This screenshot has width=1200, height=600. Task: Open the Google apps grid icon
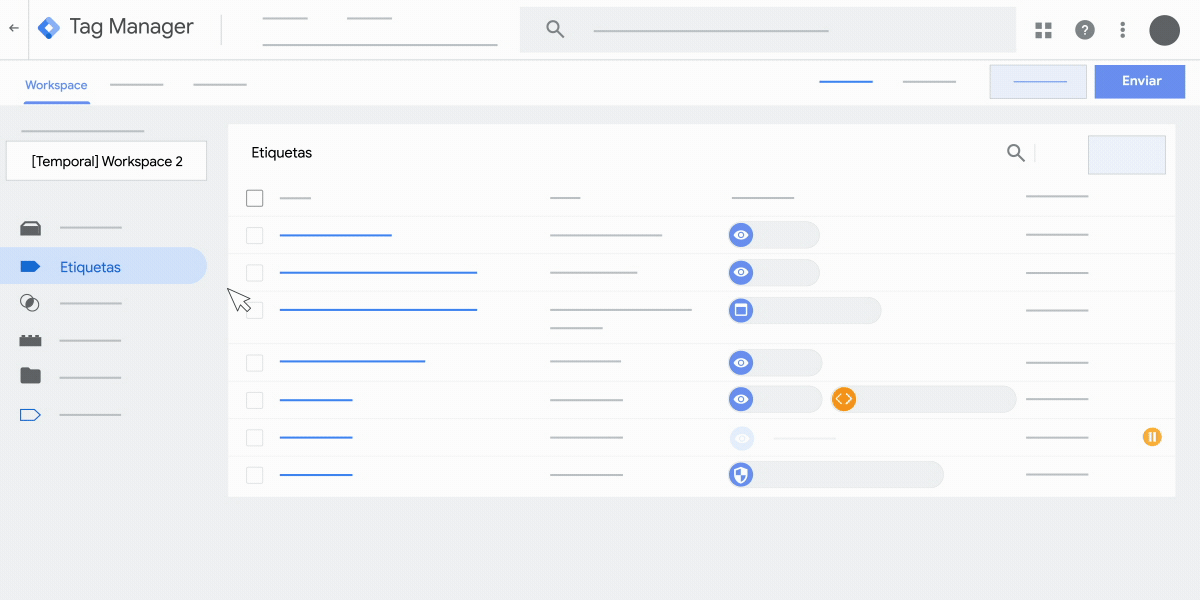1043,30
